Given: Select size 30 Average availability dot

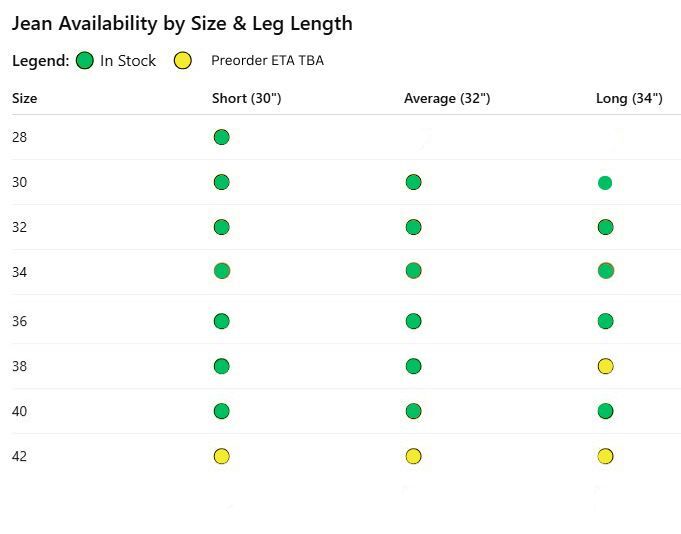Looking at the screenshot, I should coord(414,182).
